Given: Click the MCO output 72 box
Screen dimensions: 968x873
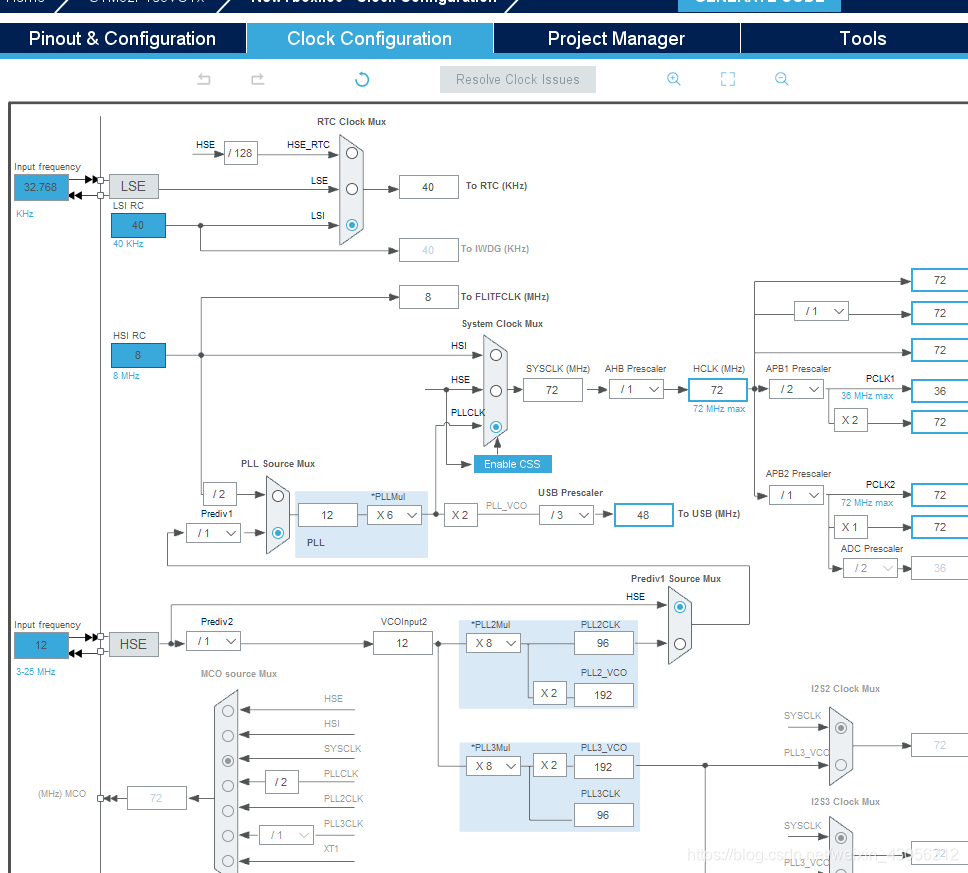Looking at the screenshot, I should tap(157, 798).
